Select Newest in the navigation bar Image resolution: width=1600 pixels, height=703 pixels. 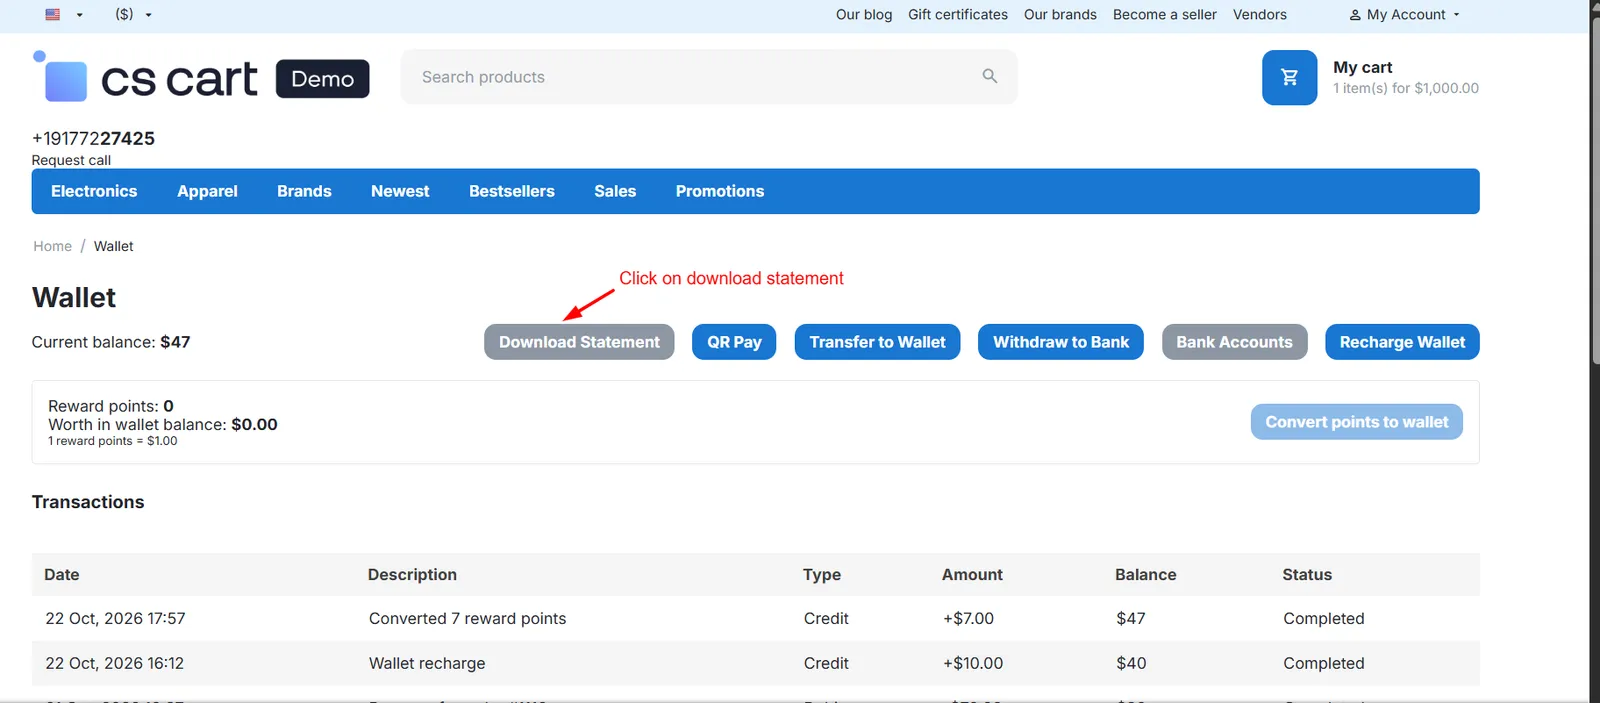point(400,191)
